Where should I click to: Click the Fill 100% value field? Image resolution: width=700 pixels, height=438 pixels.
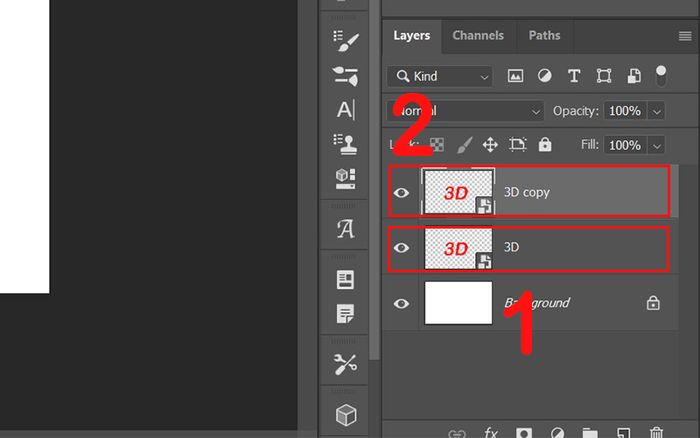click(x=625, y=146)
